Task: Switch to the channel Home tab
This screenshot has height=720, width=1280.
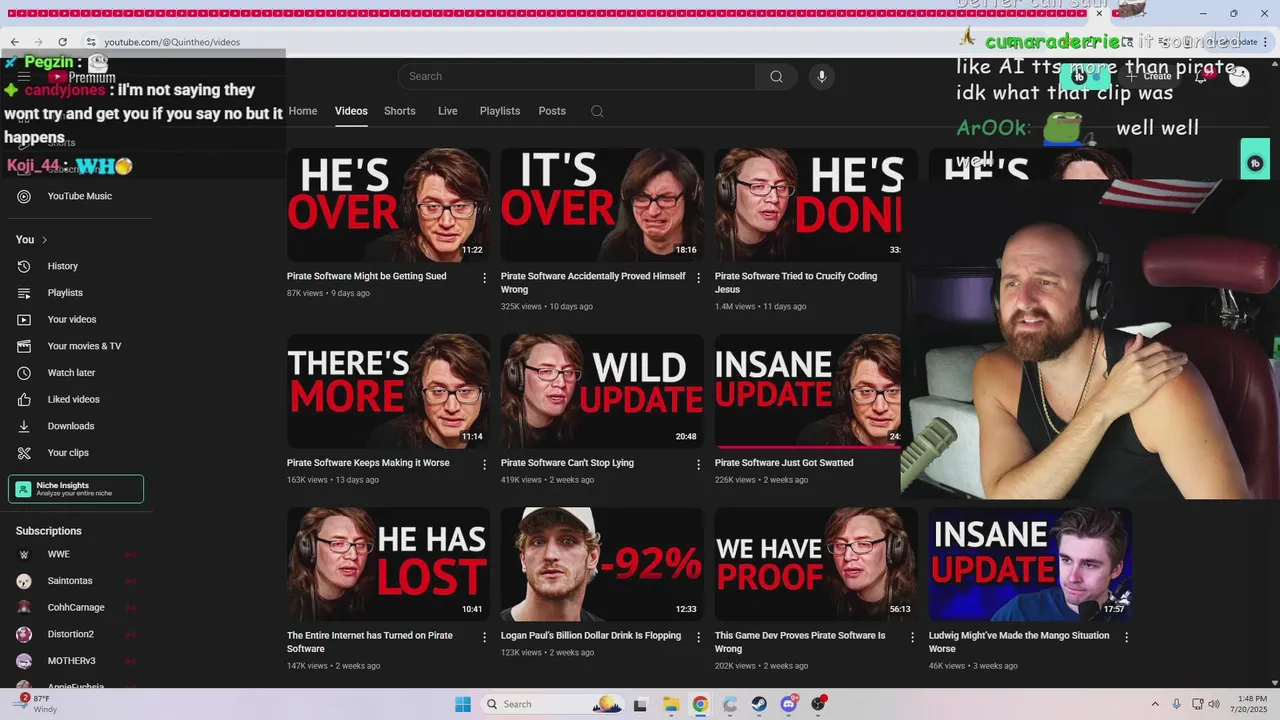Action: pos(303,111)
